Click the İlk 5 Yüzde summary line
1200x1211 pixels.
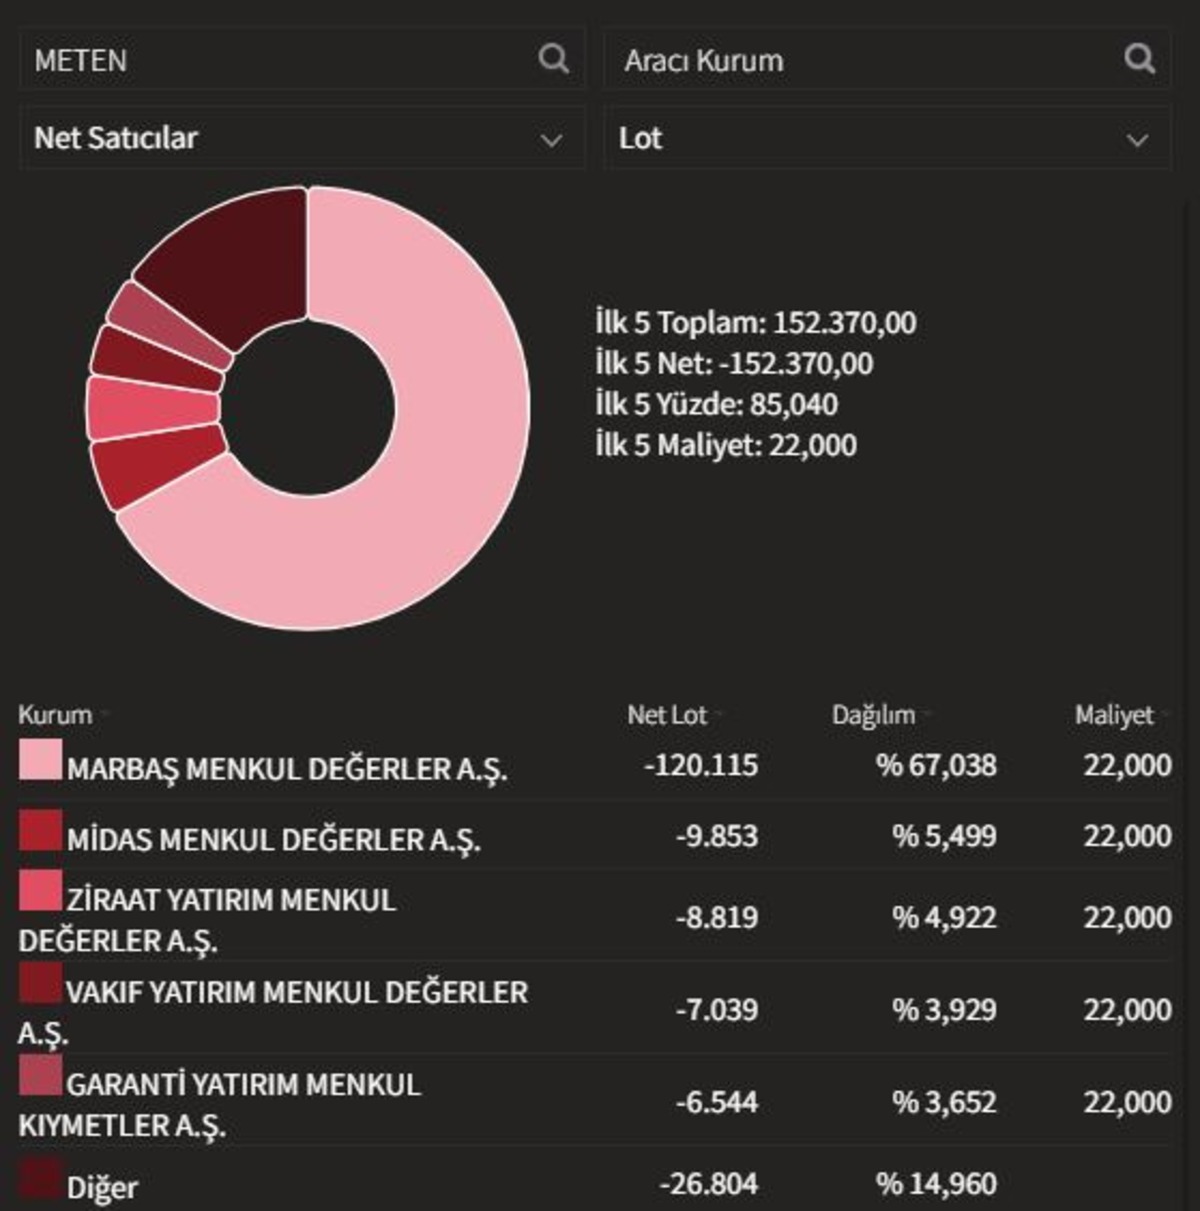pos(716,405)
